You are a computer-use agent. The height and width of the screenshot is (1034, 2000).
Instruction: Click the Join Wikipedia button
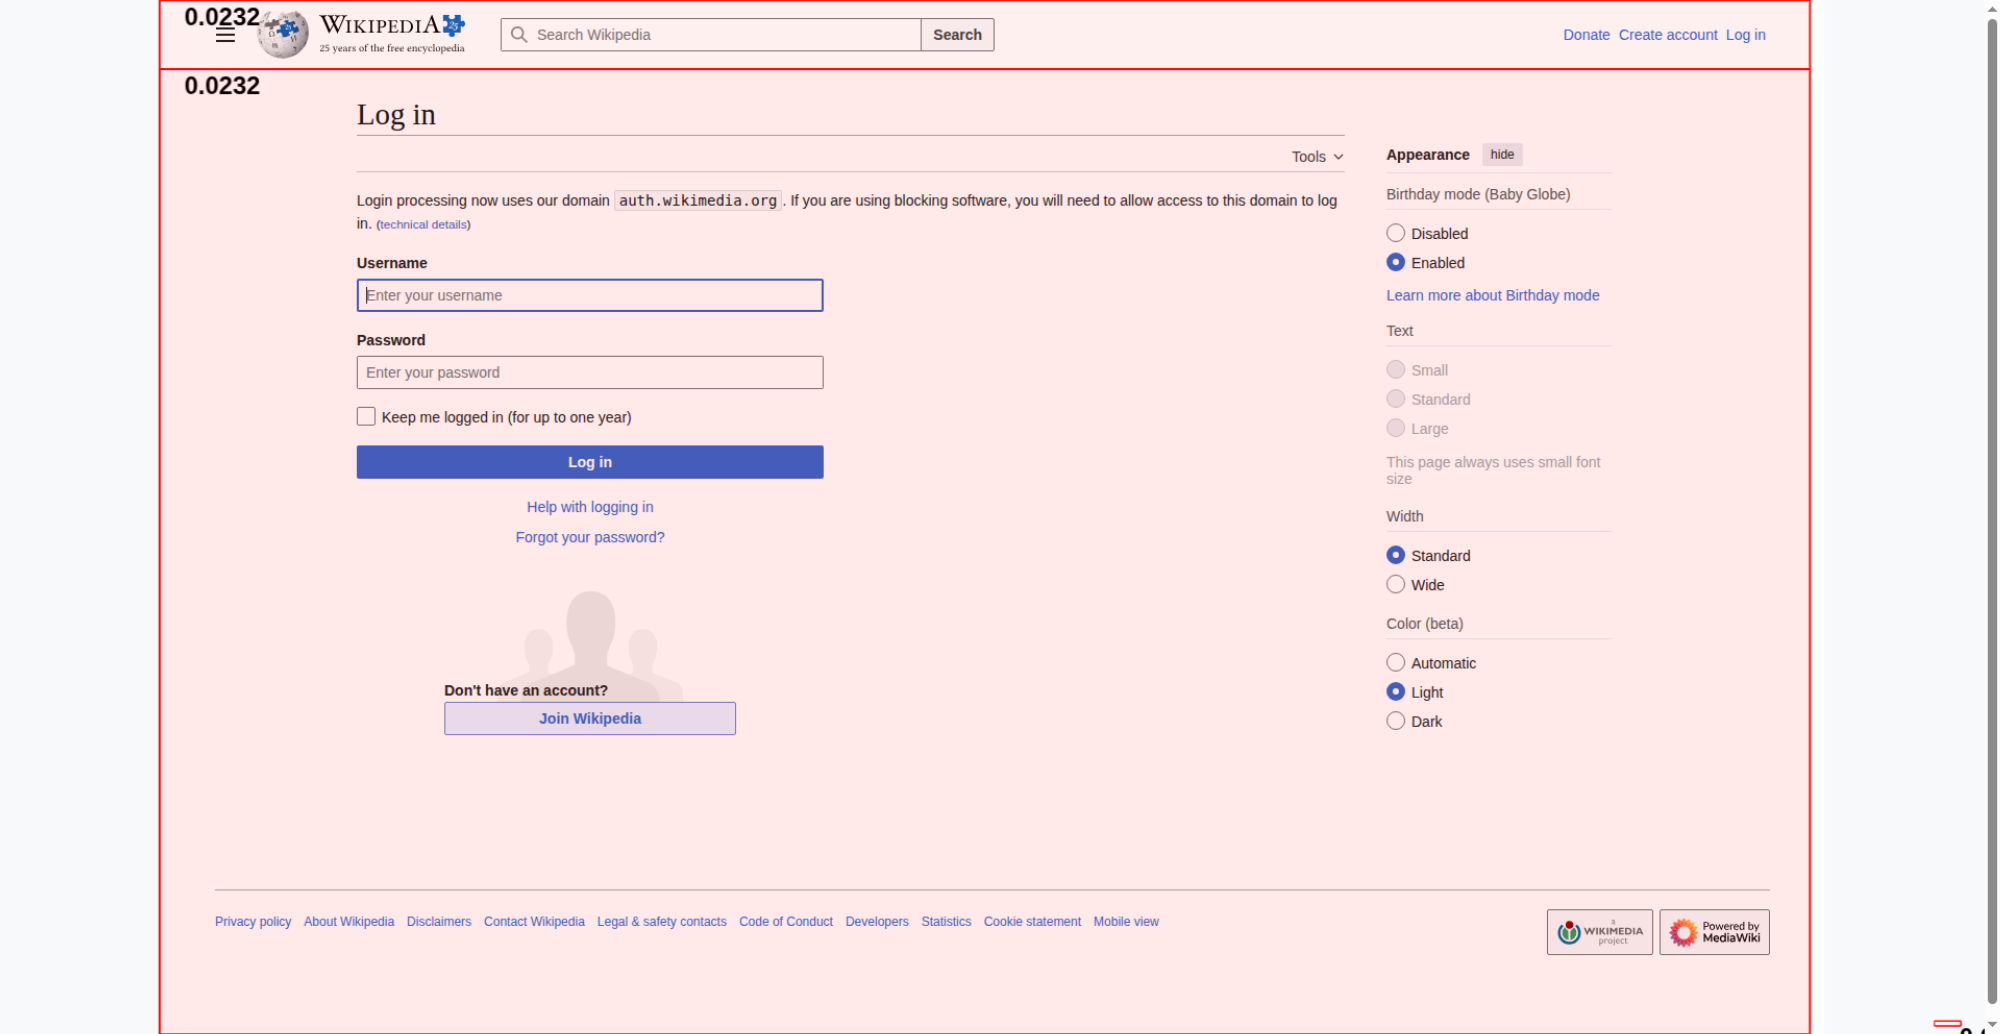coord(590,718)
